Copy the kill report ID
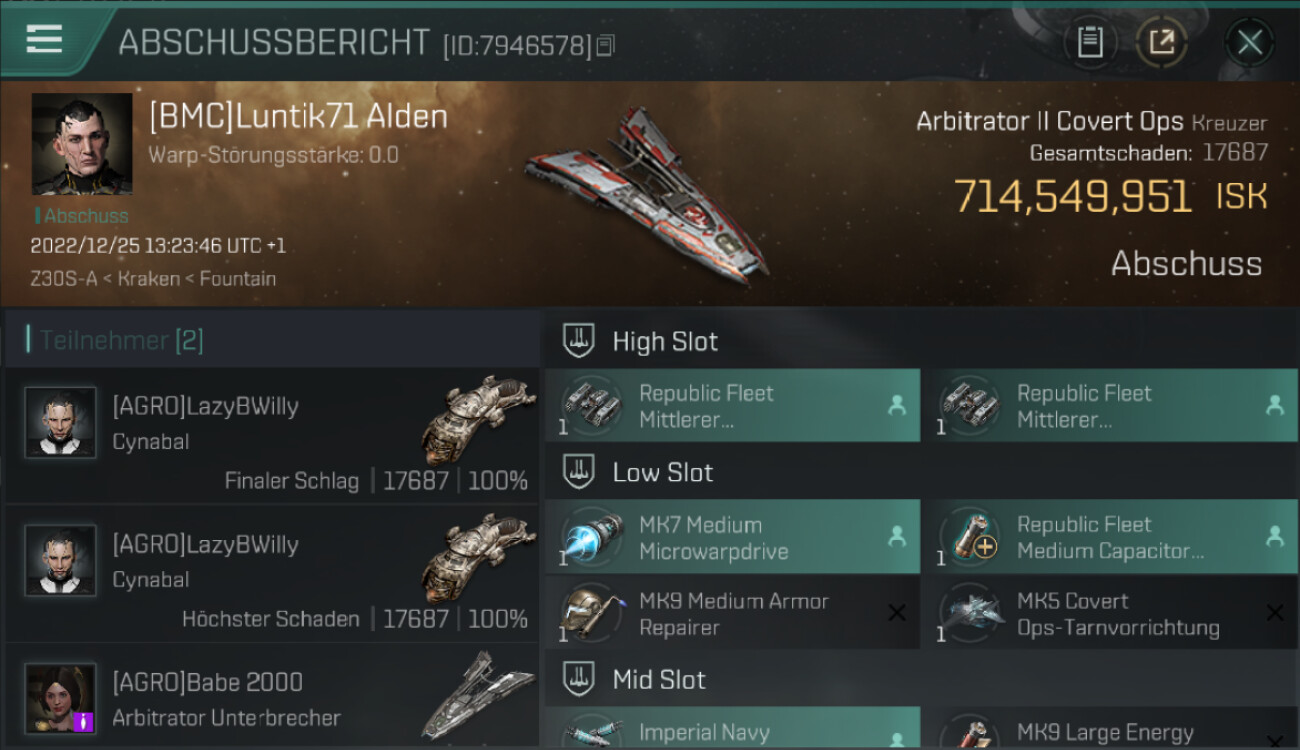The image size is (1300, 750). point(606,46)
